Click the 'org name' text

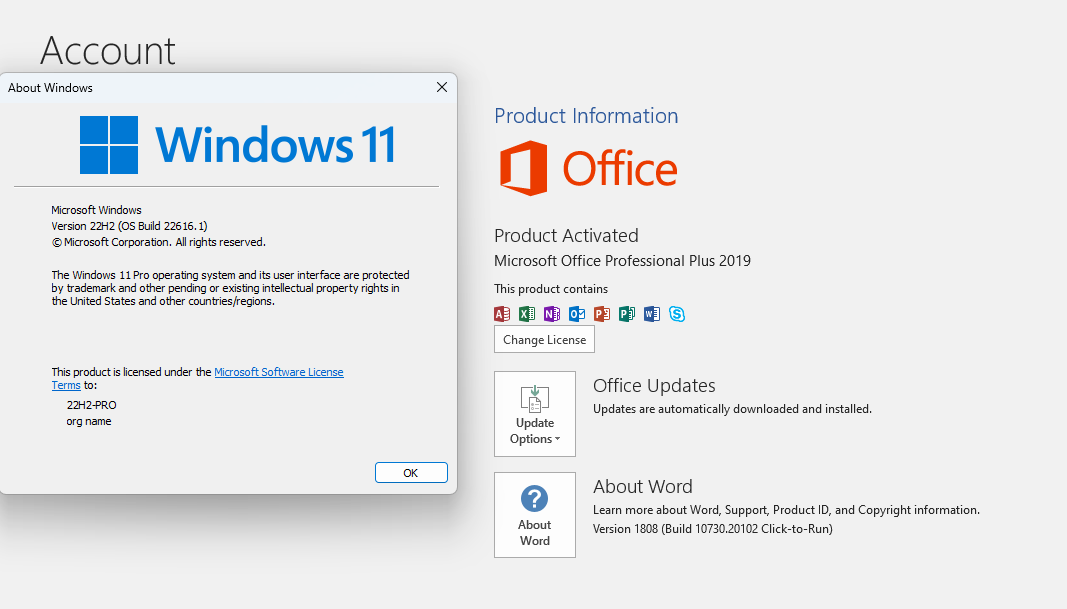89,421
